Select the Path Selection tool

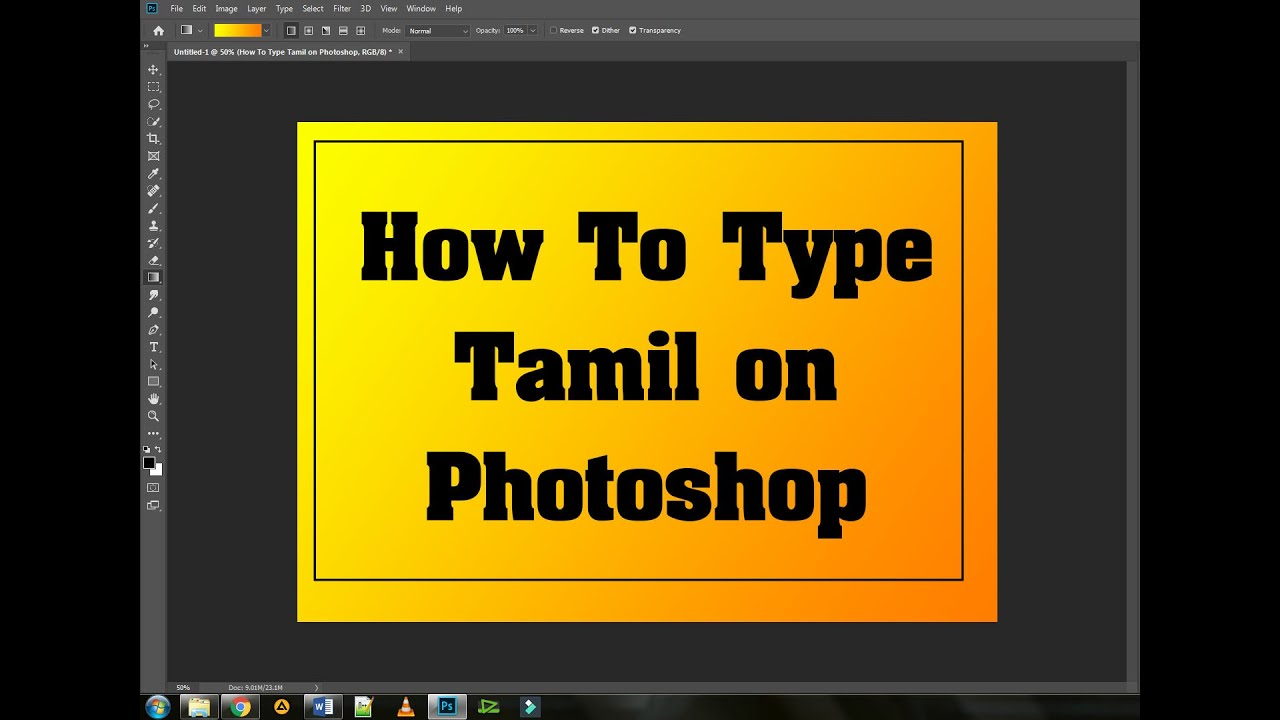[x=153, y=364]
